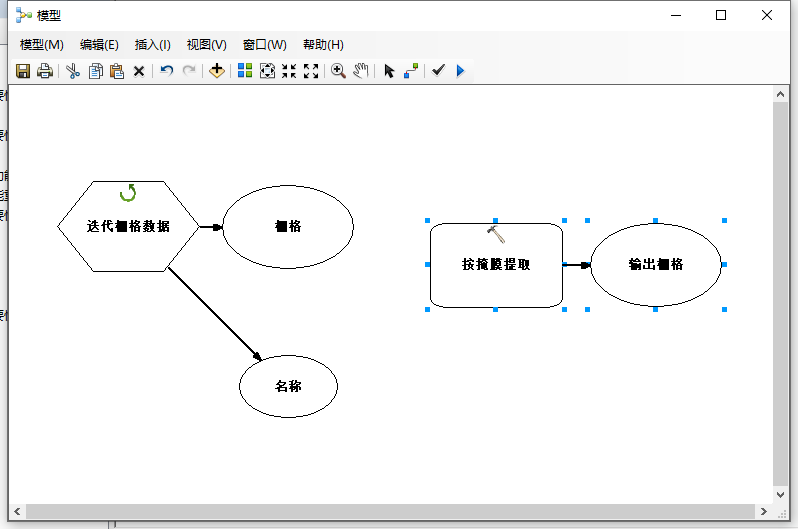798x529 pixels.
Task: Open the 编辑(E) menu
Action: (x=99, y=45)
